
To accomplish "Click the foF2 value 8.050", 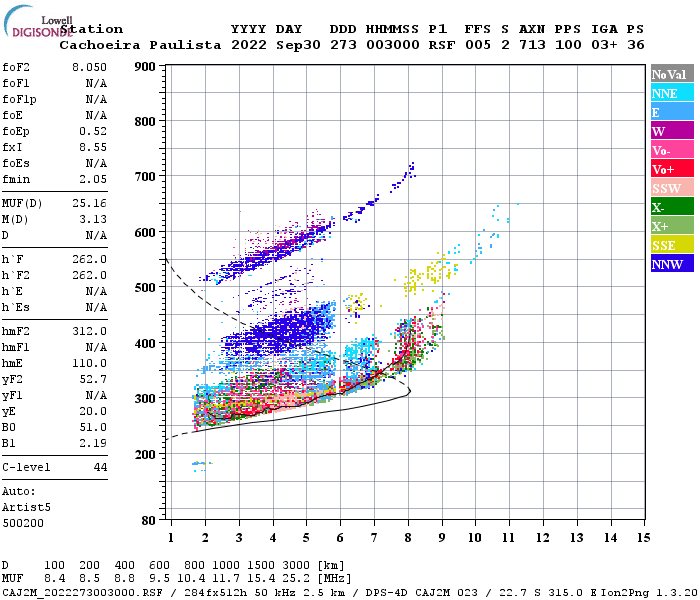I will tap(89, 67).
